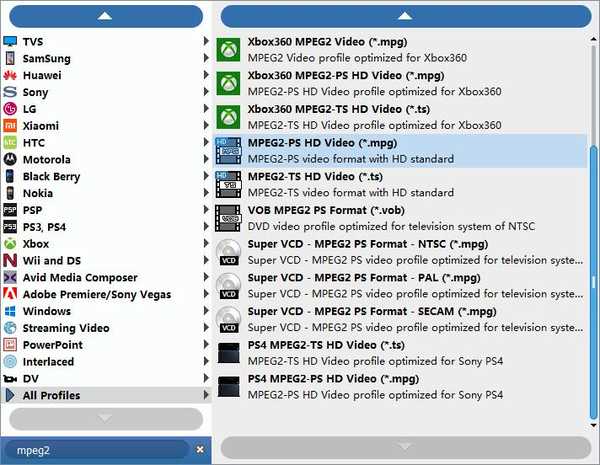Expand the Windows submenu arrow

coord(206,310)
